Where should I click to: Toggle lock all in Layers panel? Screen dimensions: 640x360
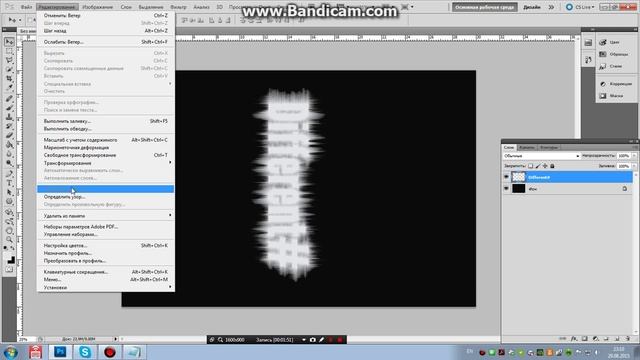(552, 166)
